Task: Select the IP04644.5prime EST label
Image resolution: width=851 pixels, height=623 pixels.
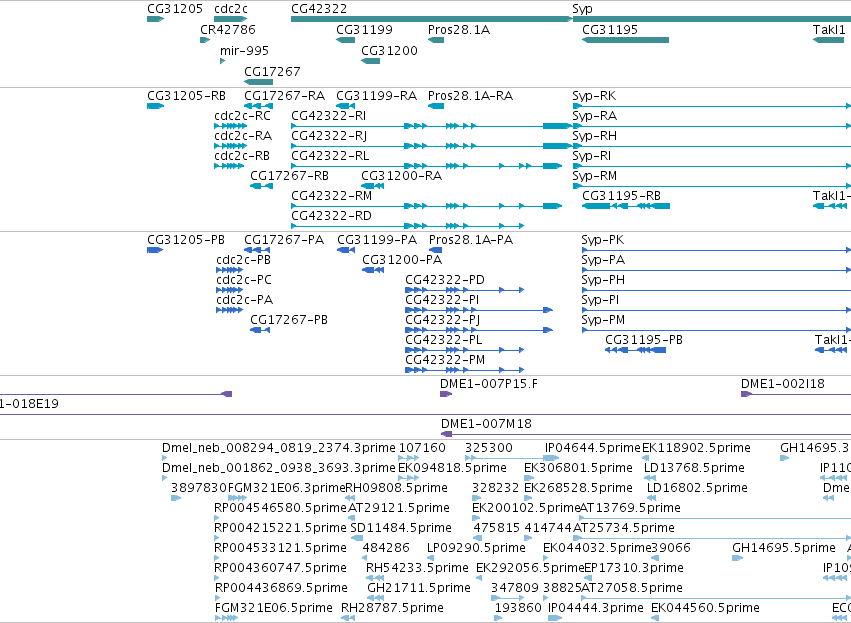Action: click(593, 448)
